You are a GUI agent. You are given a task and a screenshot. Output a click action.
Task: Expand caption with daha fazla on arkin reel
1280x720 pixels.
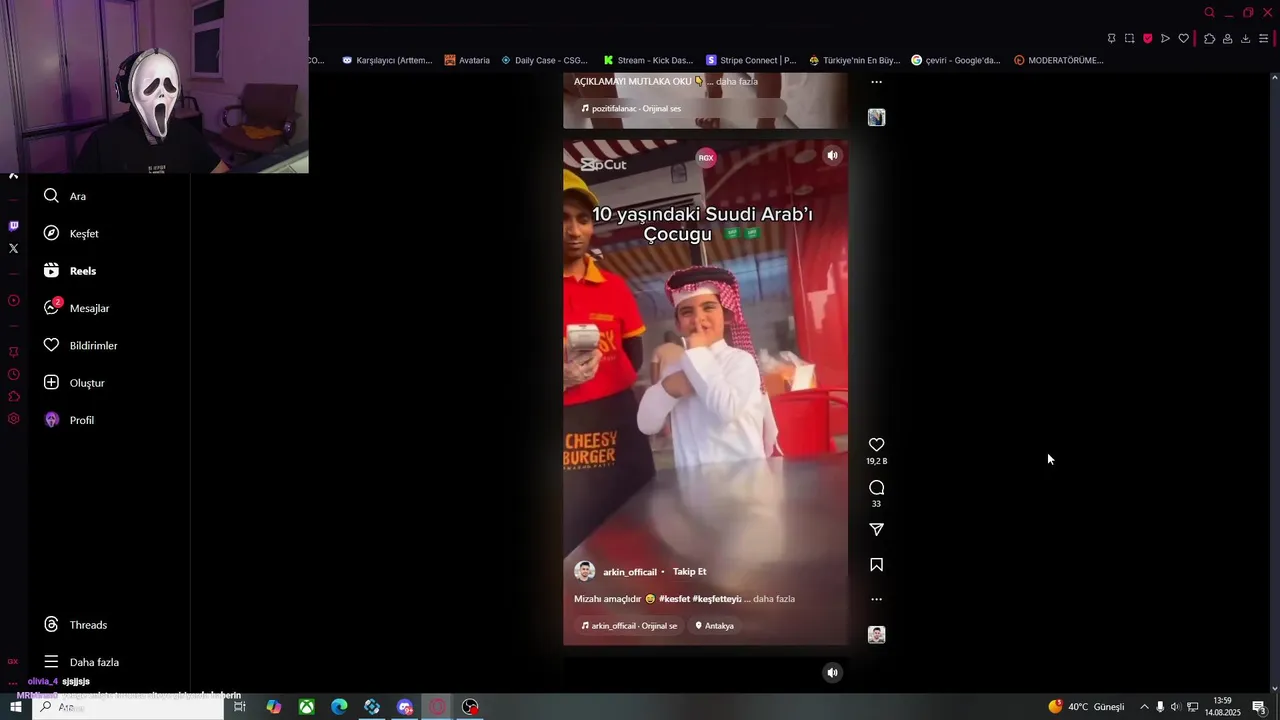(x=774, y=599)
